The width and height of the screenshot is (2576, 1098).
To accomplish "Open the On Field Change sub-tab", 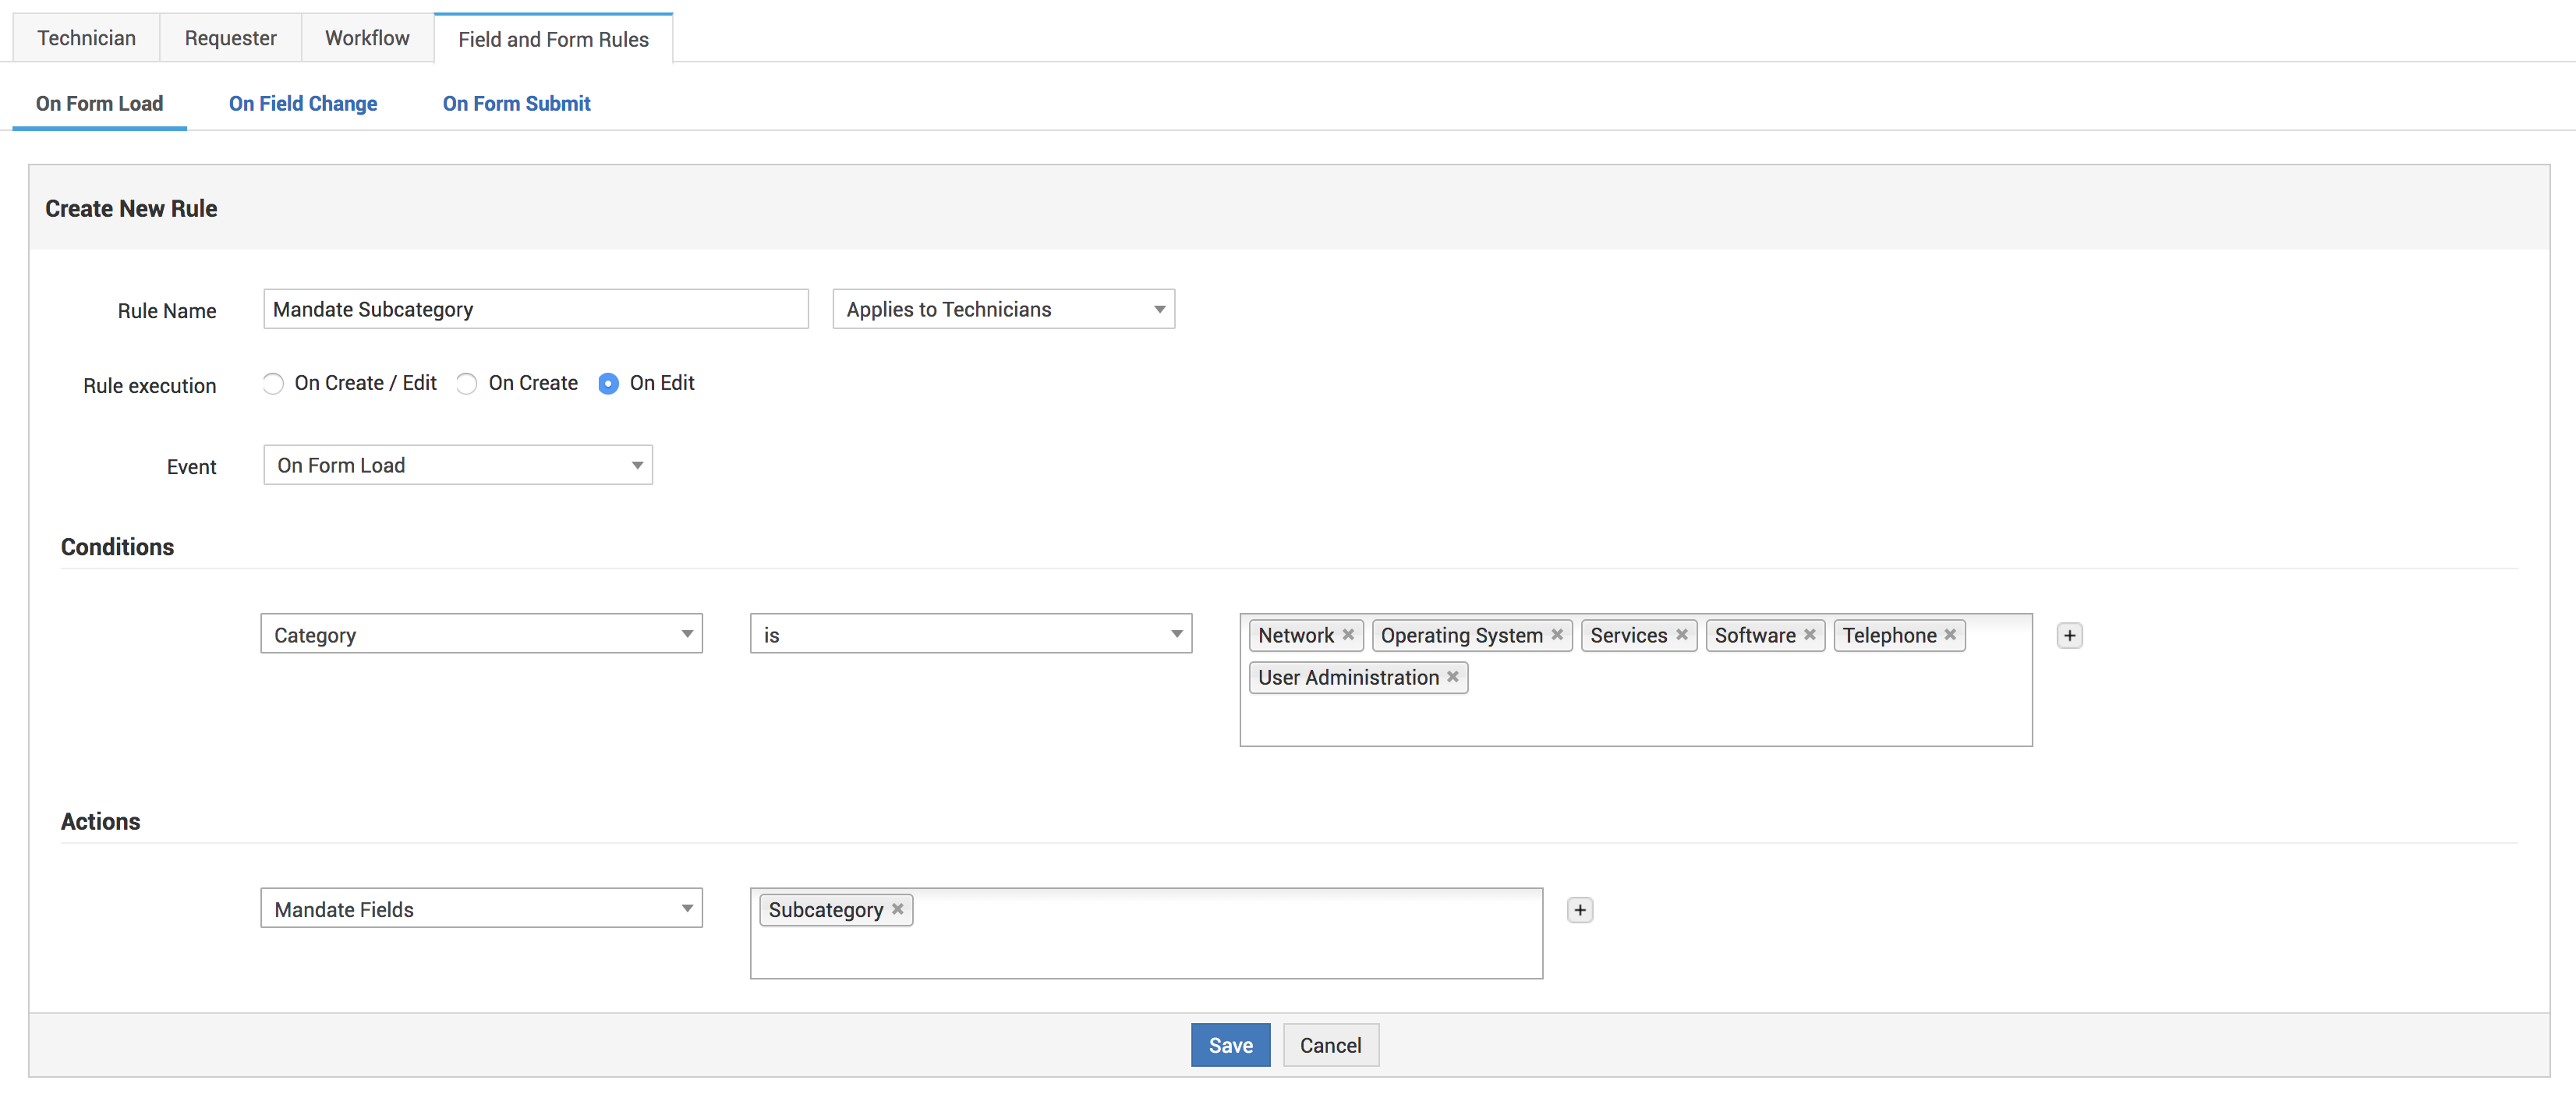I will (x=303, y=104).
